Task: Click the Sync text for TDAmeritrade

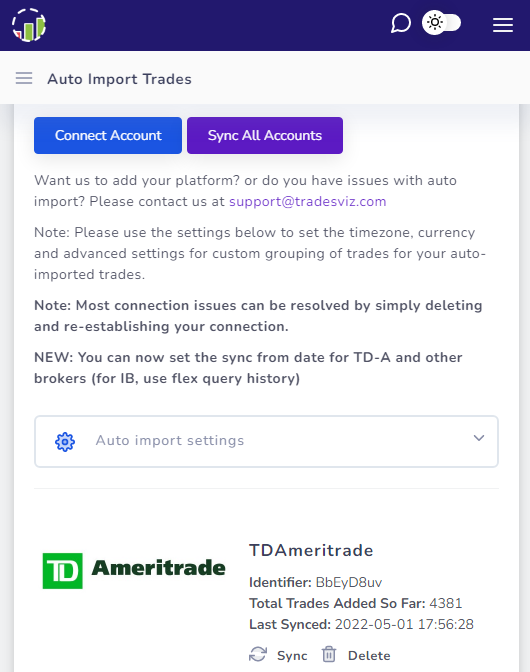Action: click(292, 656)
